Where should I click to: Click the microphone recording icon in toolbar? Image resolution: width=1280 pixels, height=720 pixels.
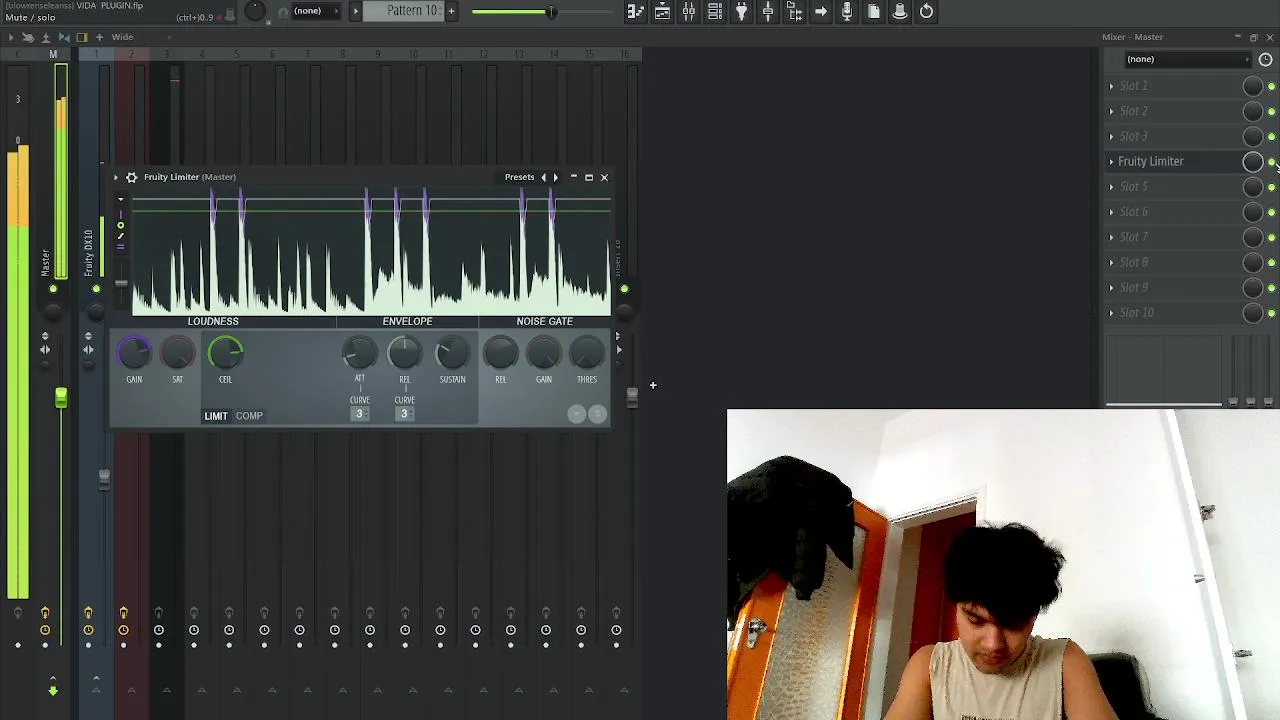(x=847, y=12)
